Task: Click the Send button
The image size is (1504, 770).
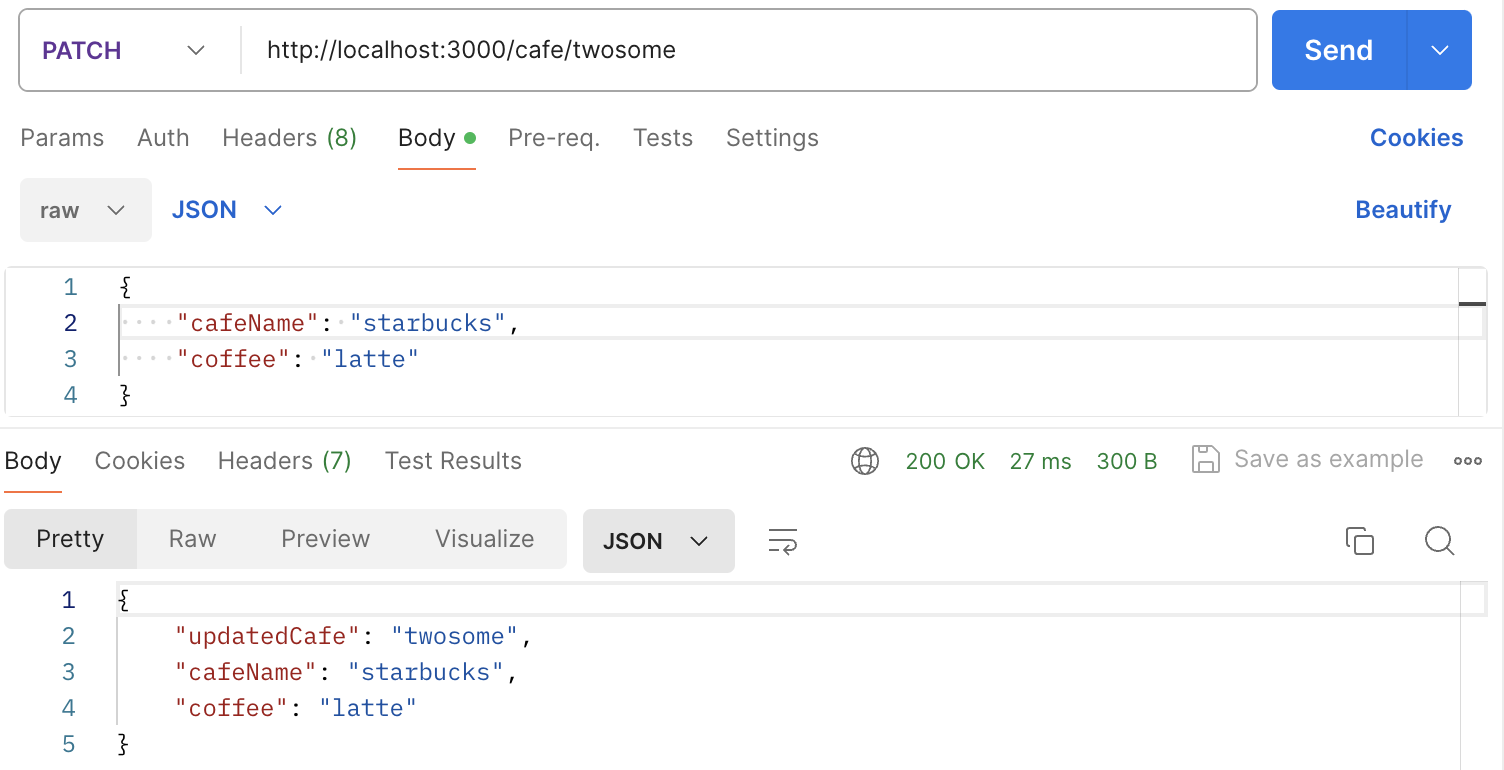Action: click(x=1338, y=49)
